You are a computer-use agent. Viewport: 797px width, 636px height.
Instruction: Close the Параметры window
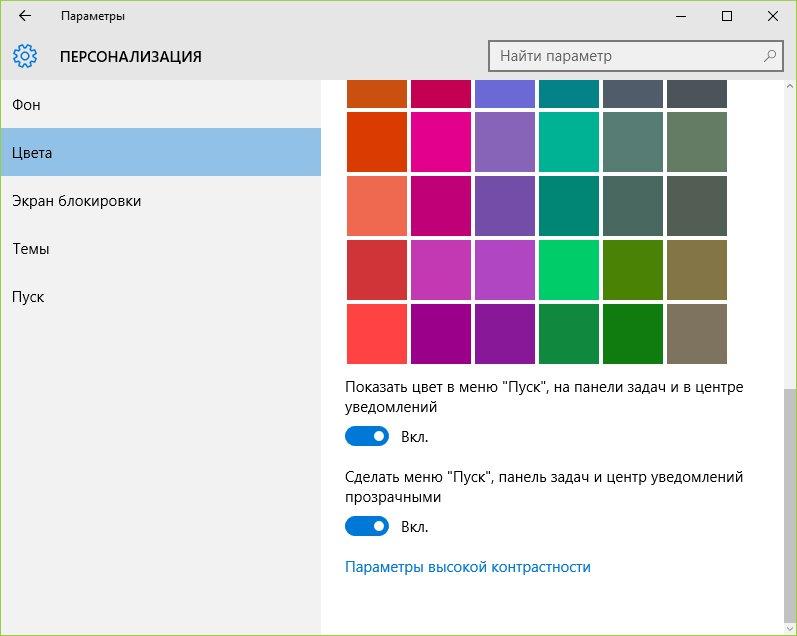tap(773, 16)
